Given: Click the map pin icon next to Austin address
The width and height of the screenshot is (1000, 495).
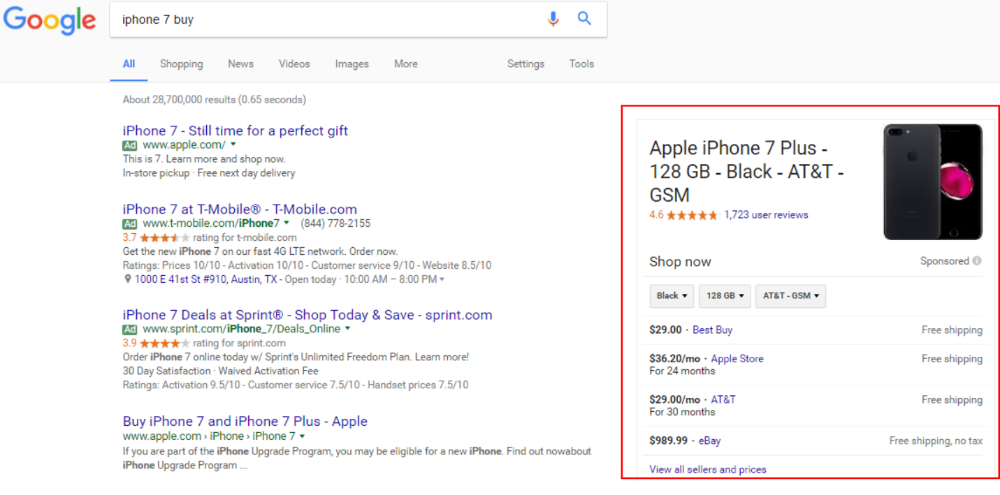Looking at the screenshot, I should click(127, 279).
